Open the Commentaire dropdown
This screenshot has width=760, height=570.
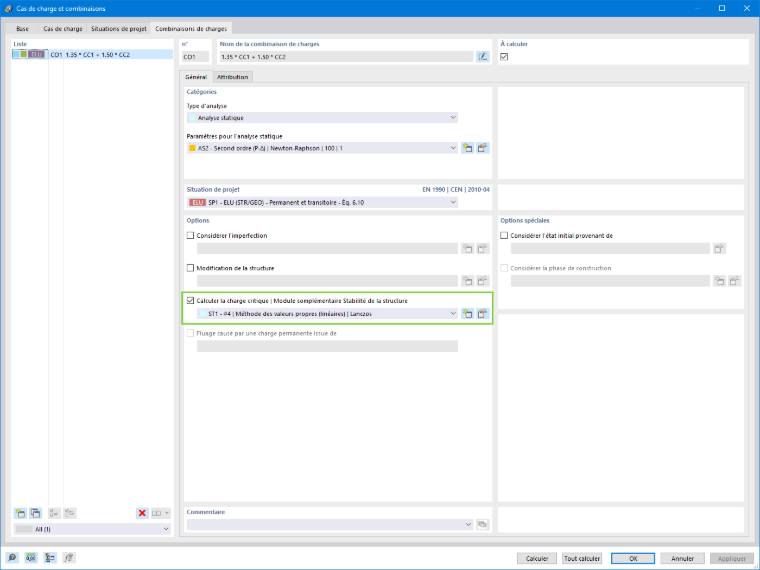330,524
